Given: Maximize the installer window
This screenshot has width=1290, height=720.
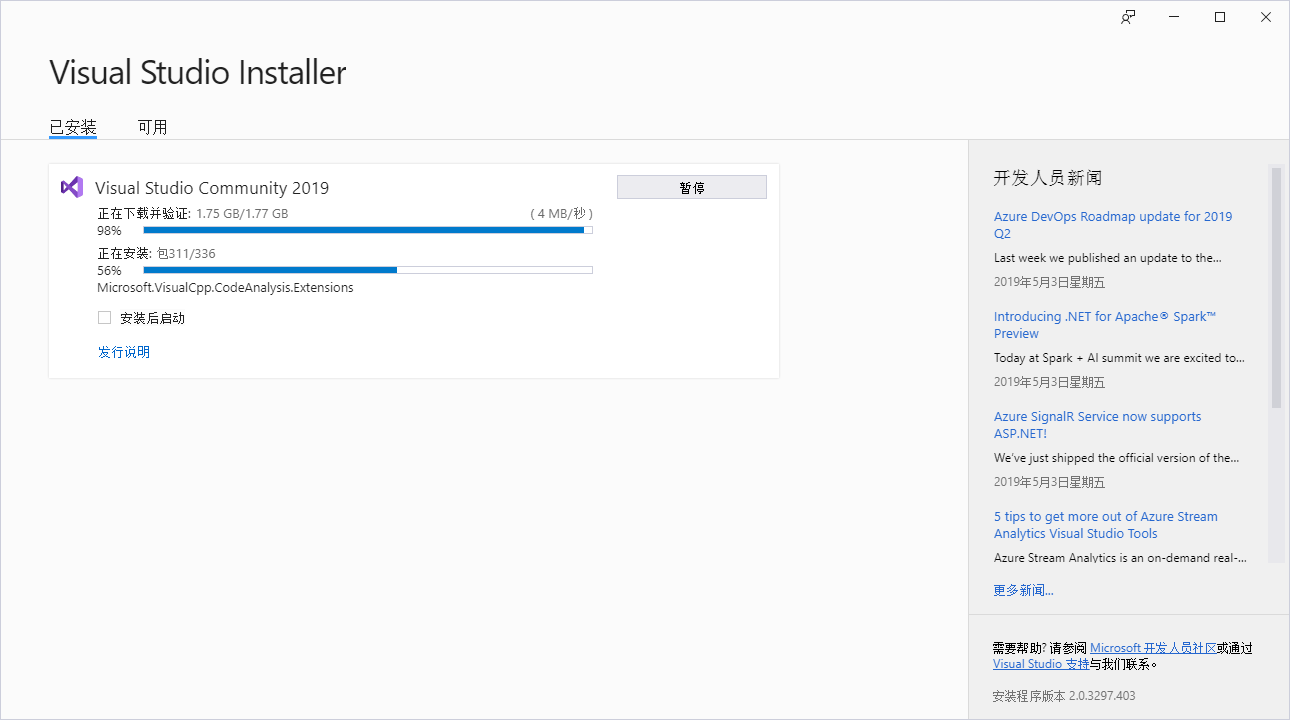Looking at the screenshot, I should point(1220,17).
